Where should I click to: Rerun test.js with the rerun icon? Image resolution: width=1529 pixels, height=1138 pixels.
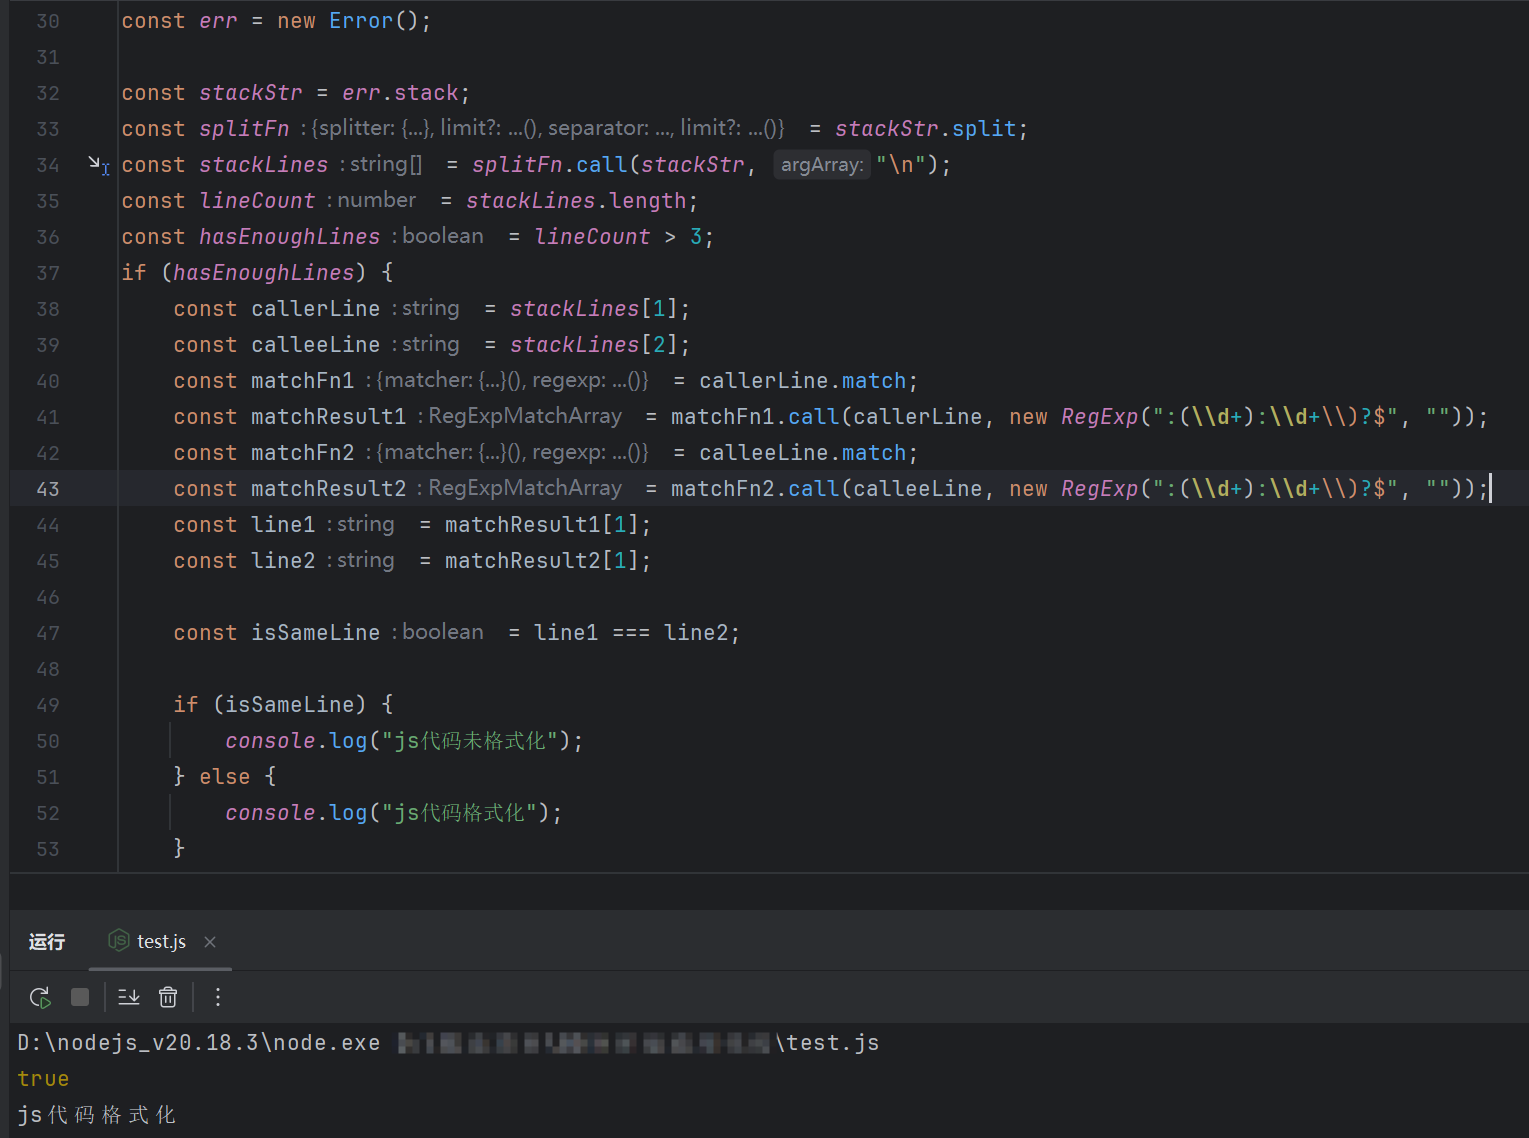tap(40, 997)
